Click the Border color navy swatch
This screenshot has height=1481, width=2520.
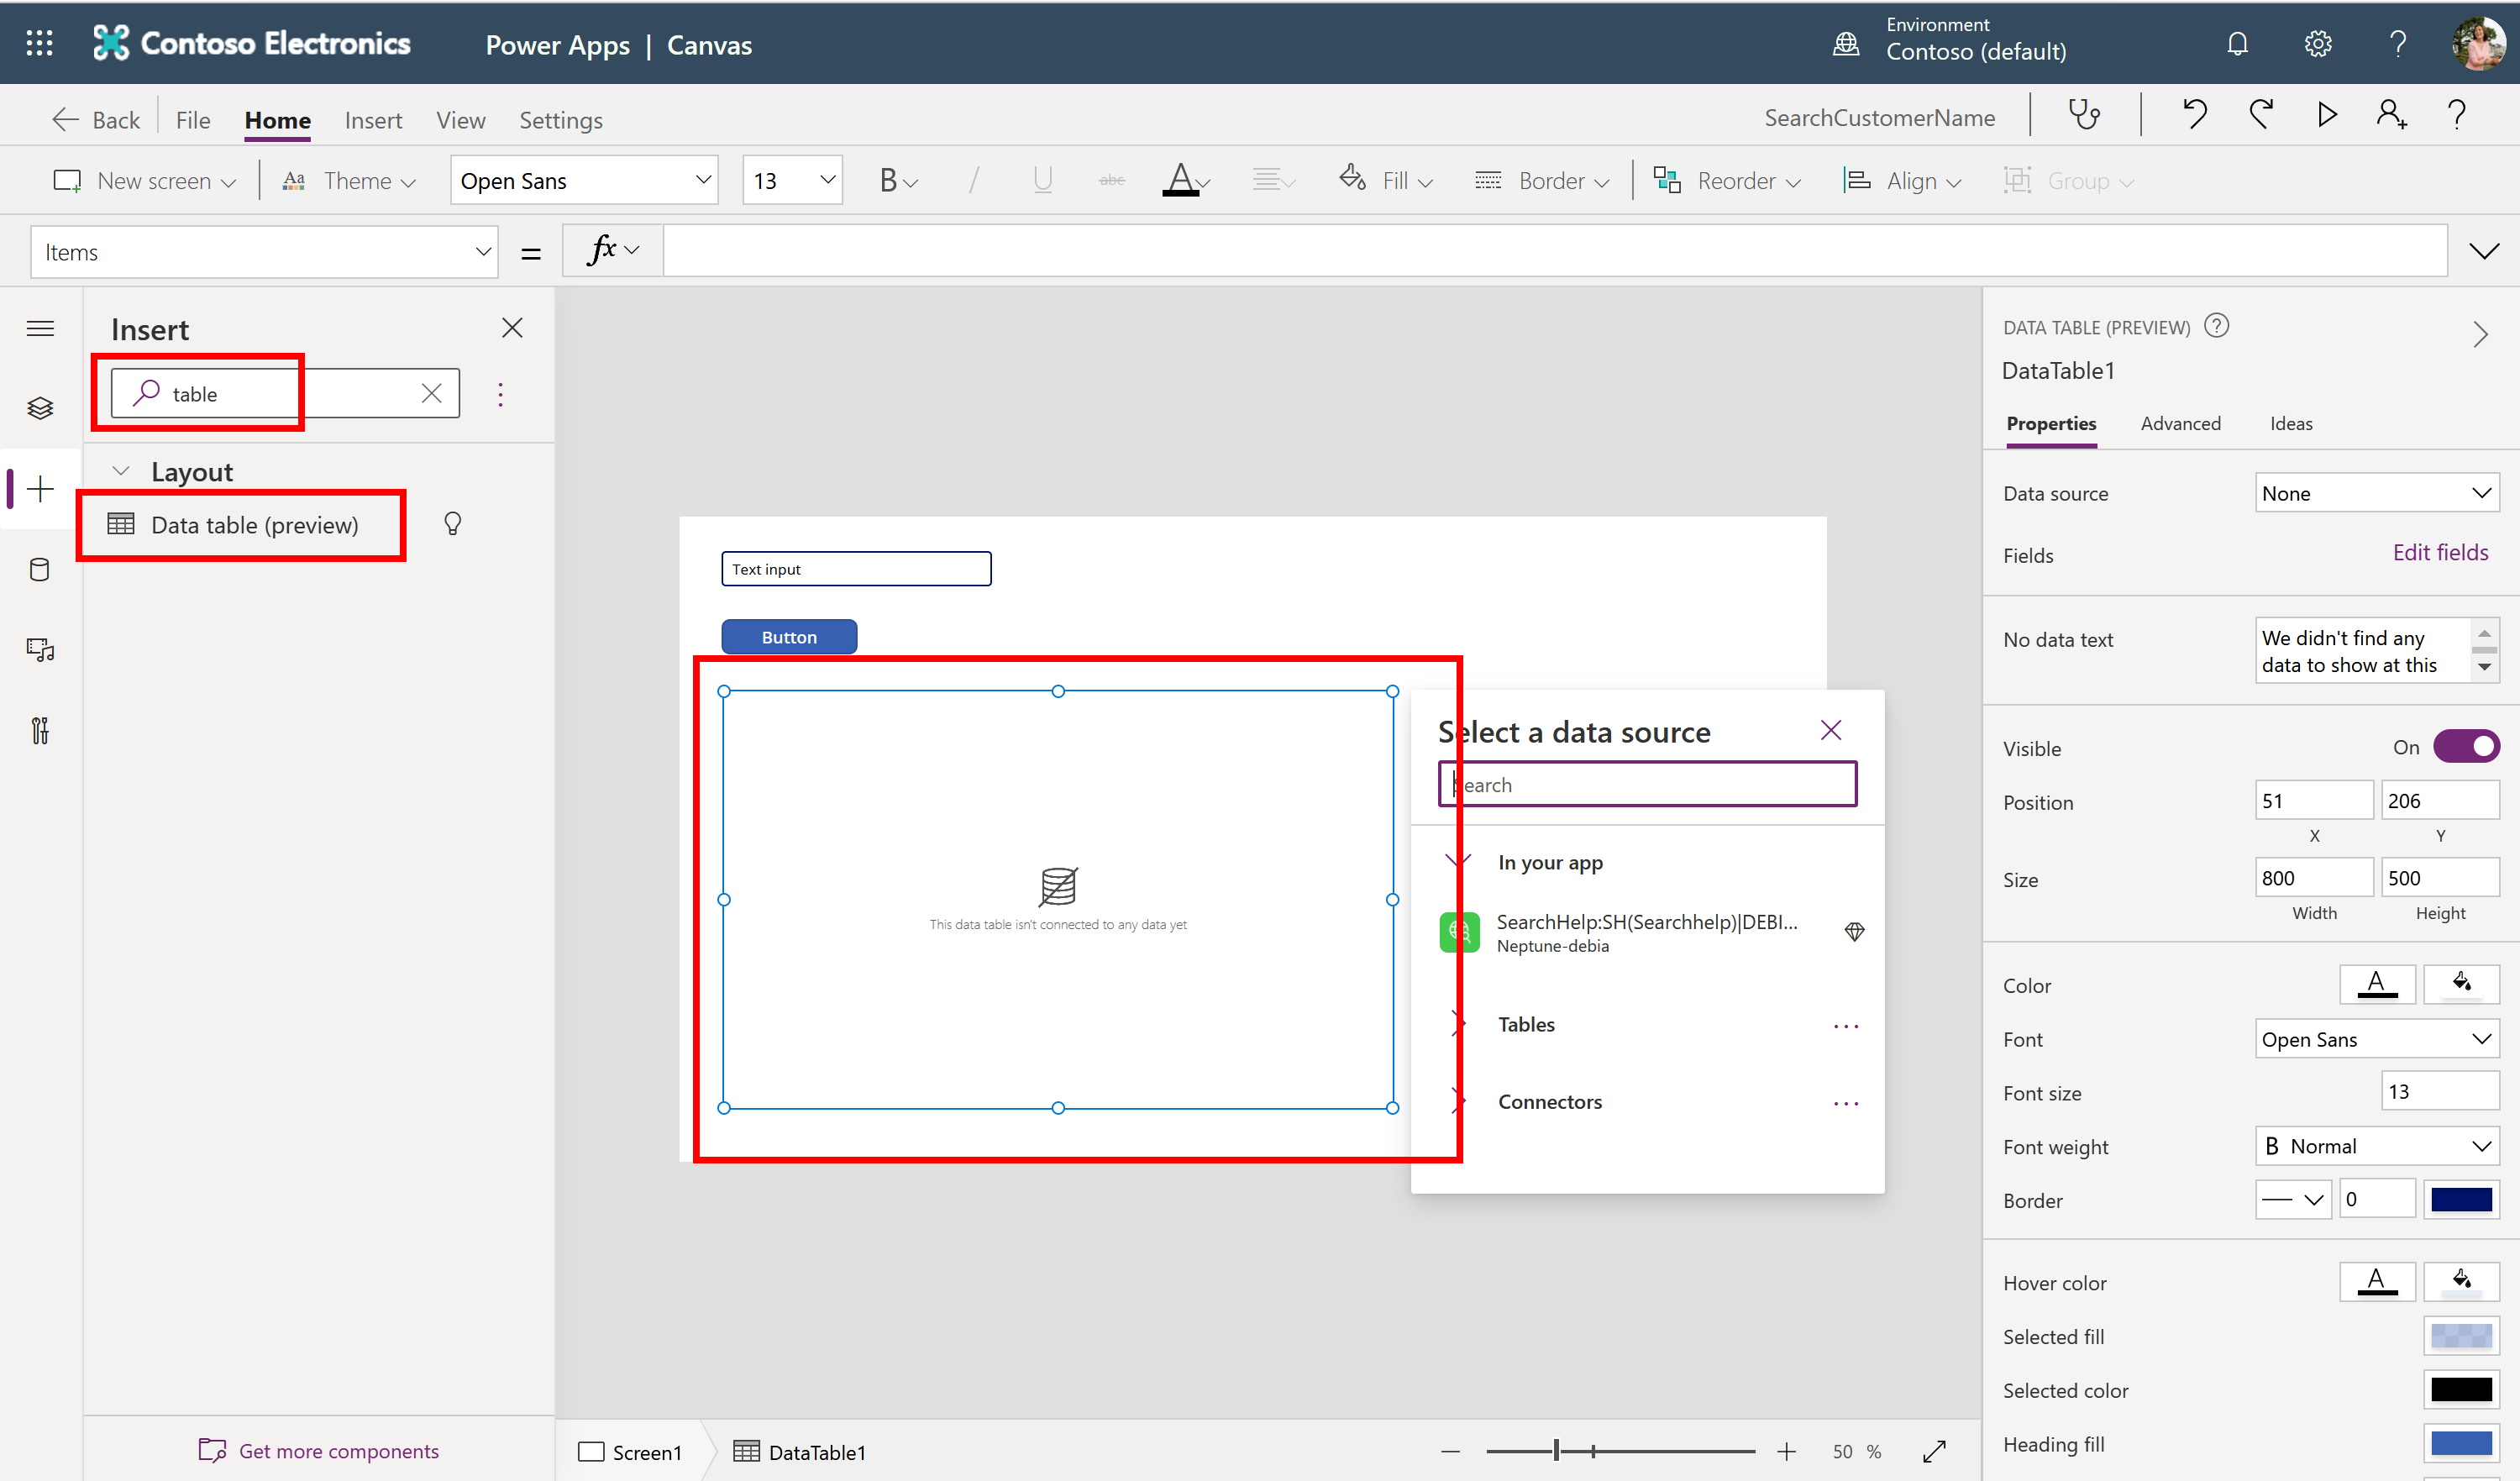point(2461,1199)
